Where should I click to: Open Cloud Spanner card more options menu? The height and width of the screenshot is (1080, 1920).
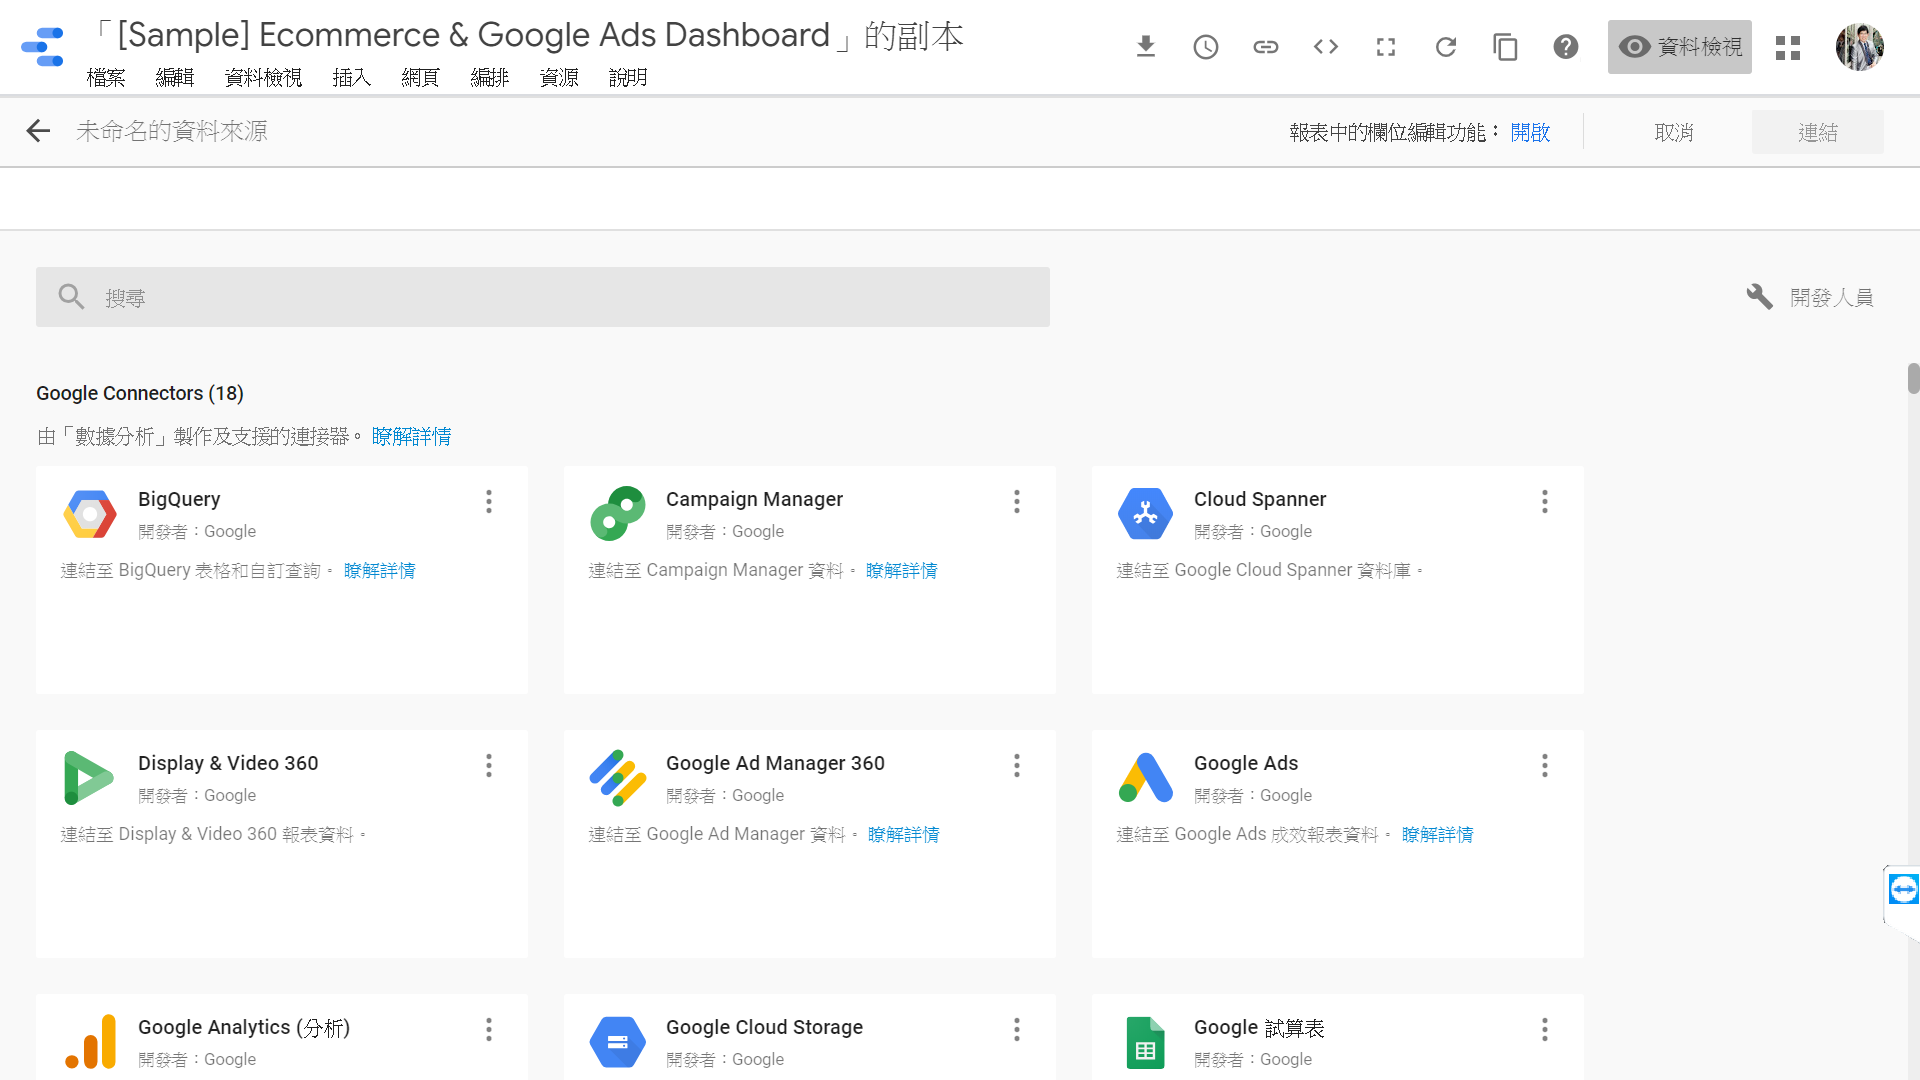(x=1545, y=502)
